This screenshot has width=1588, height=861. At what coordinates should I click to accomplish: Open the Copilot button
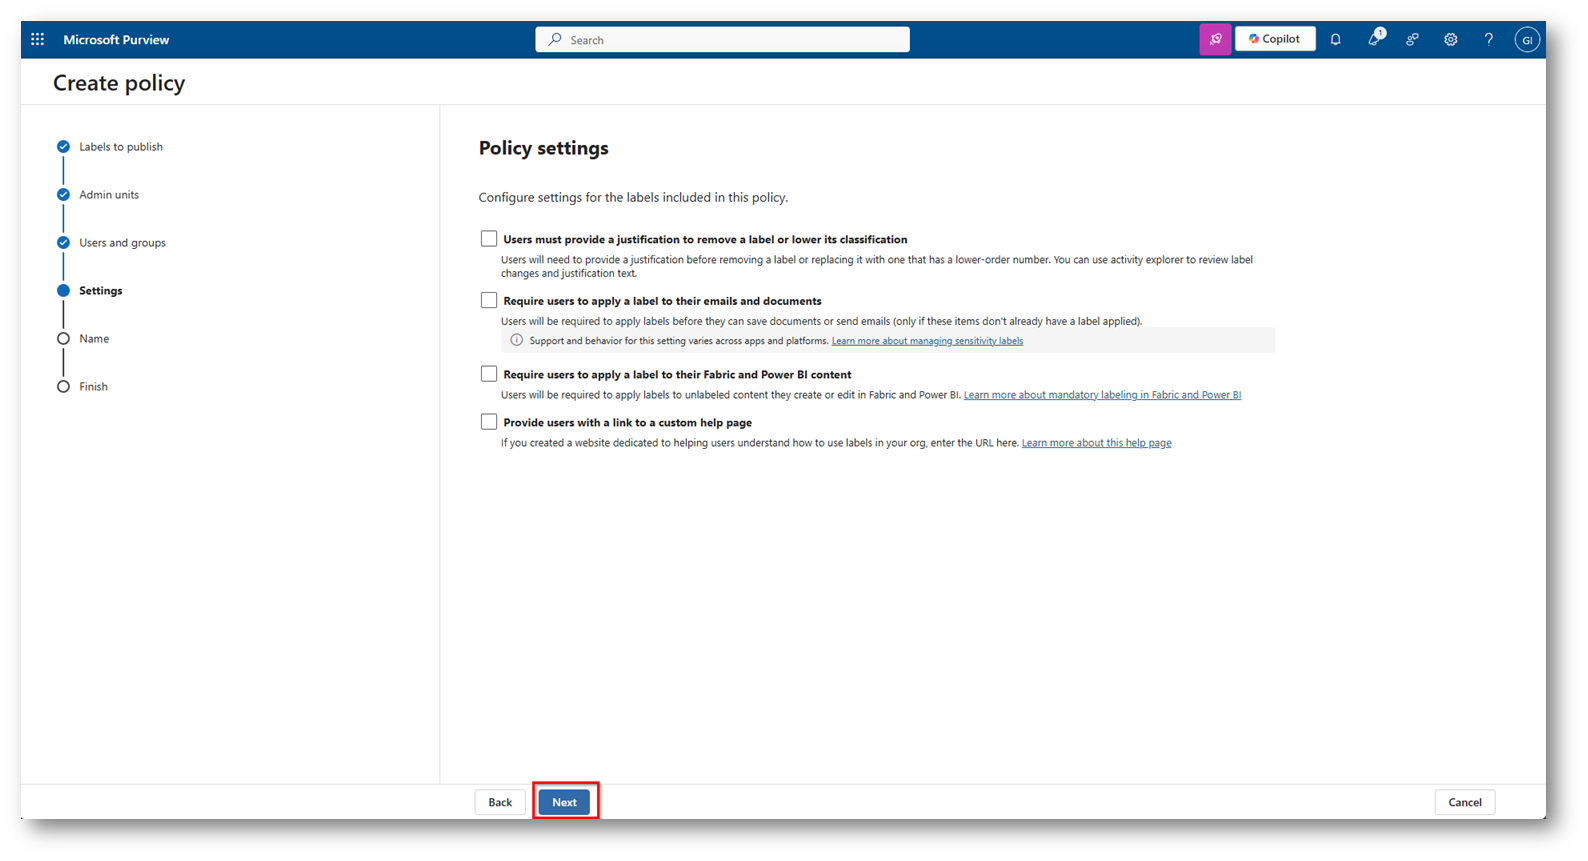click(x=1275, y=39)
